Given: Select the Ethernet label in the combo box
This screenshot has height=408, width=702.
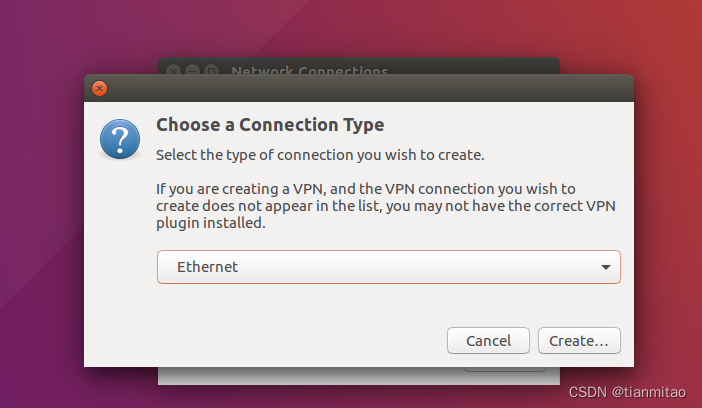Looking at the screenshot, I should tap(207, 267).
